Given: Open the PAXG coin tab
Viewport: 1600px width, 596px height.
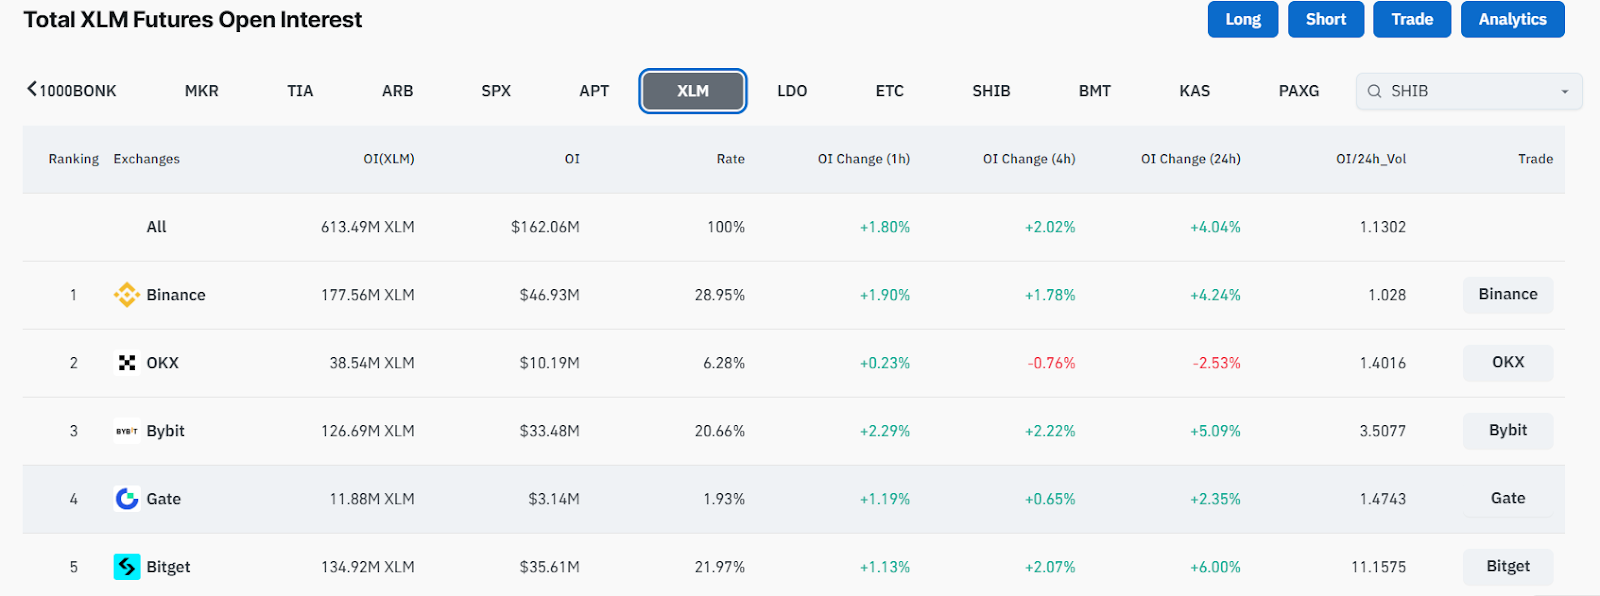Looking at the screenshot, I should pyautogui.click(x=1298, y=91).
